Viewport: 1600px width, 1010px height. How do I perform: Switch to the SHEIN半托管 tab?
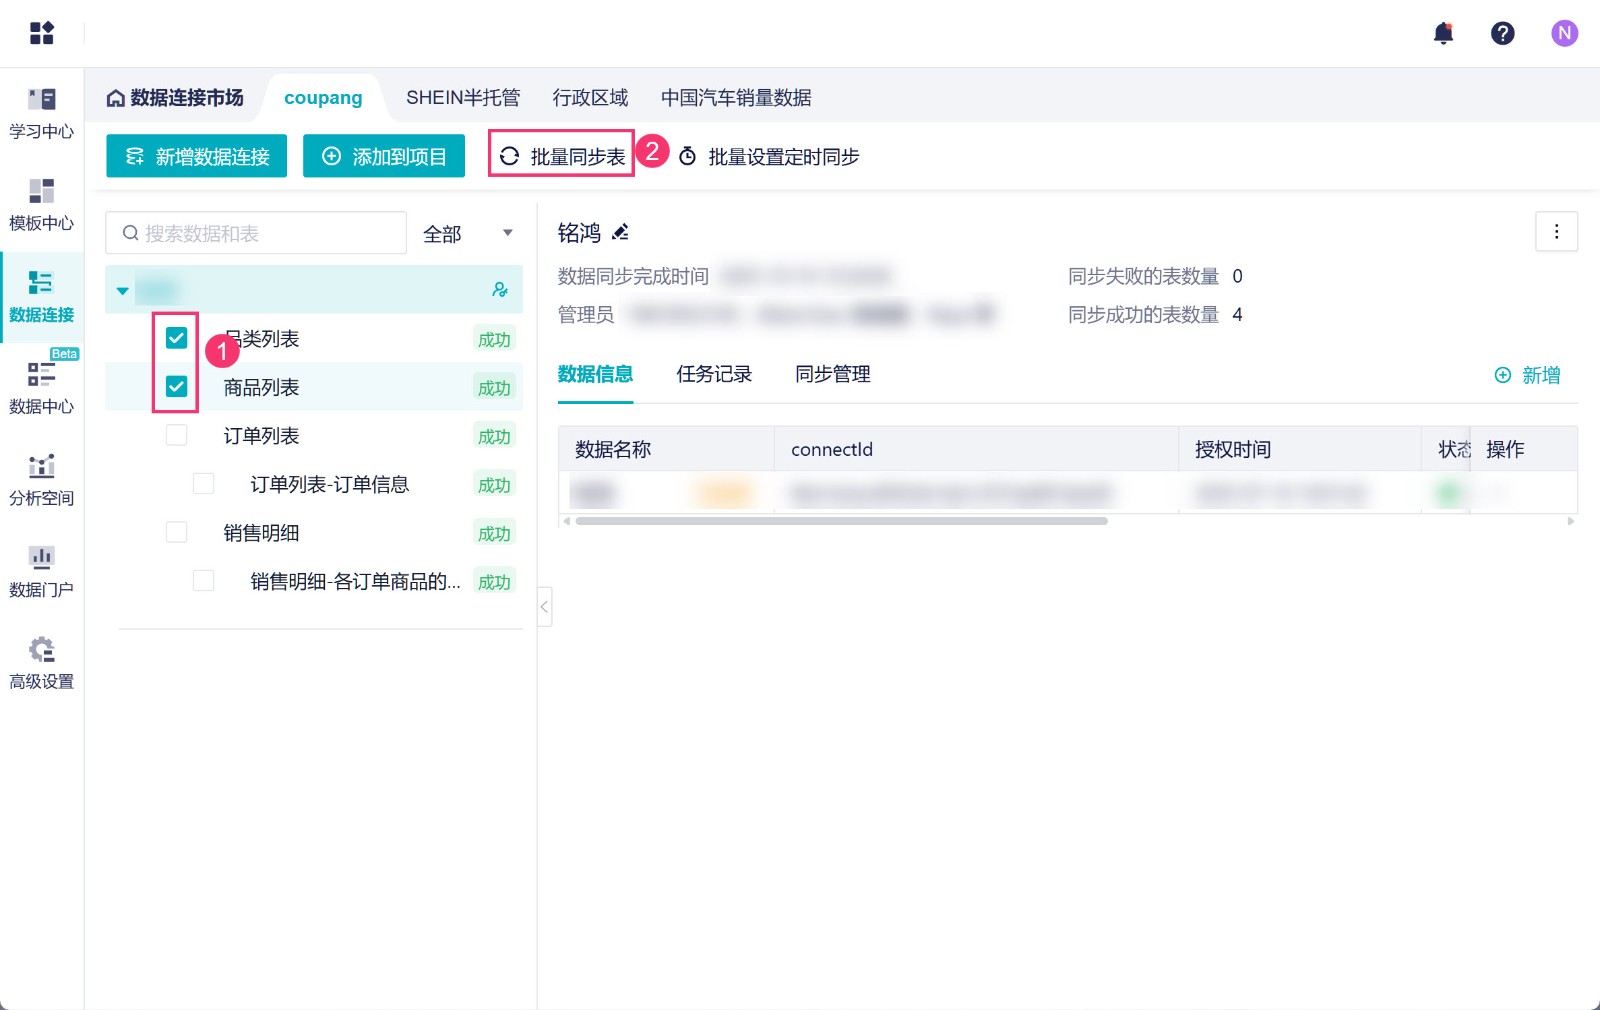[x=463, y=98]
